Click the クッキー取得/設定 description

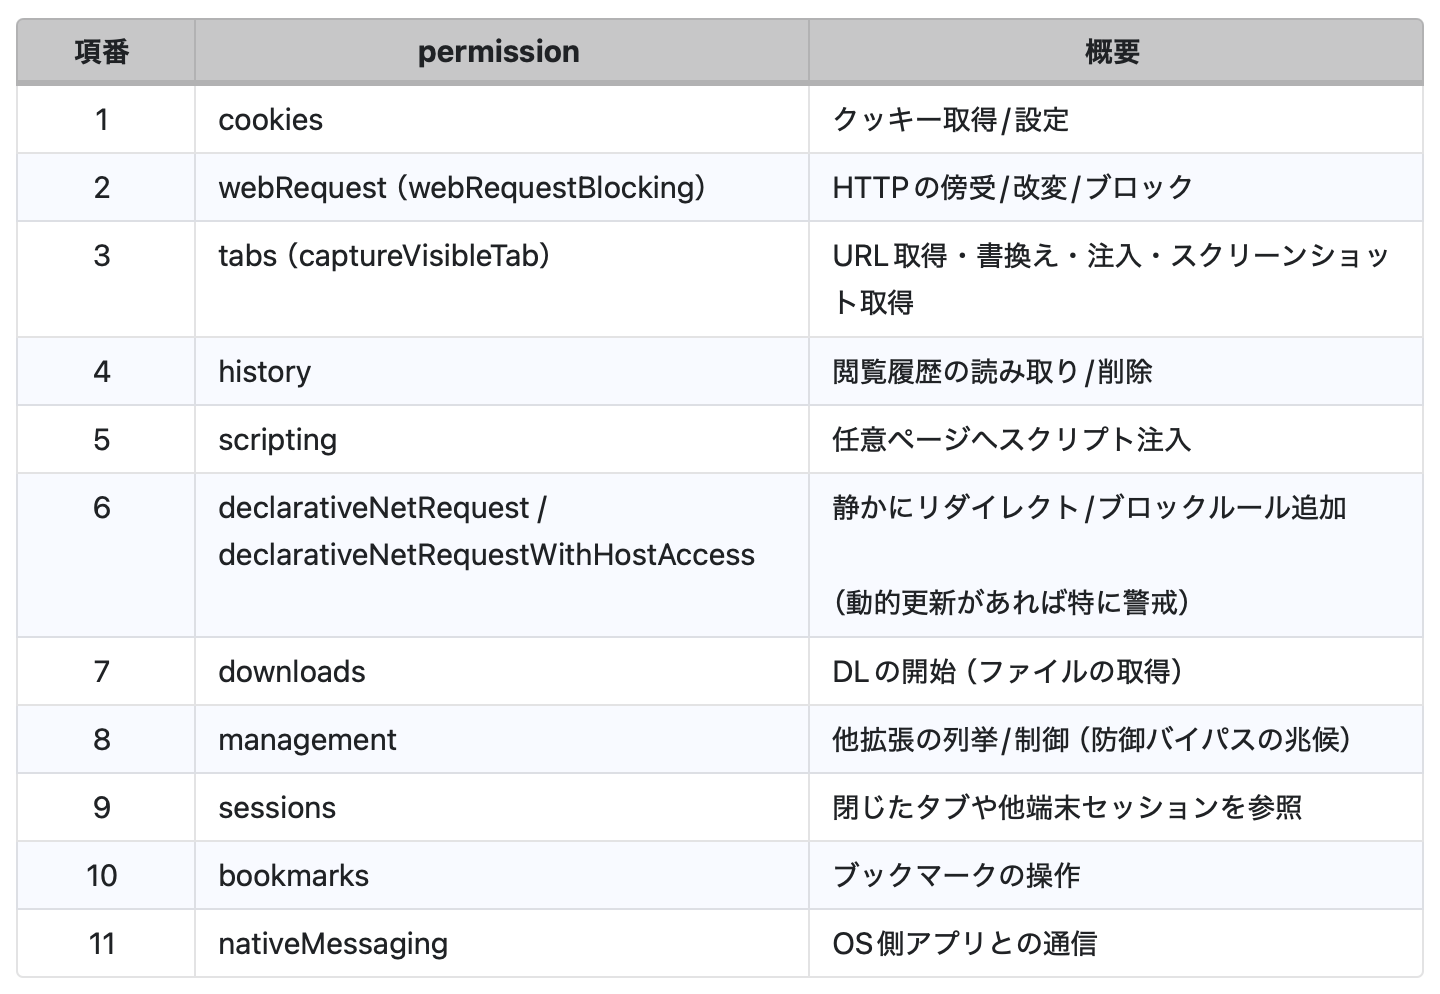[951, 120]
